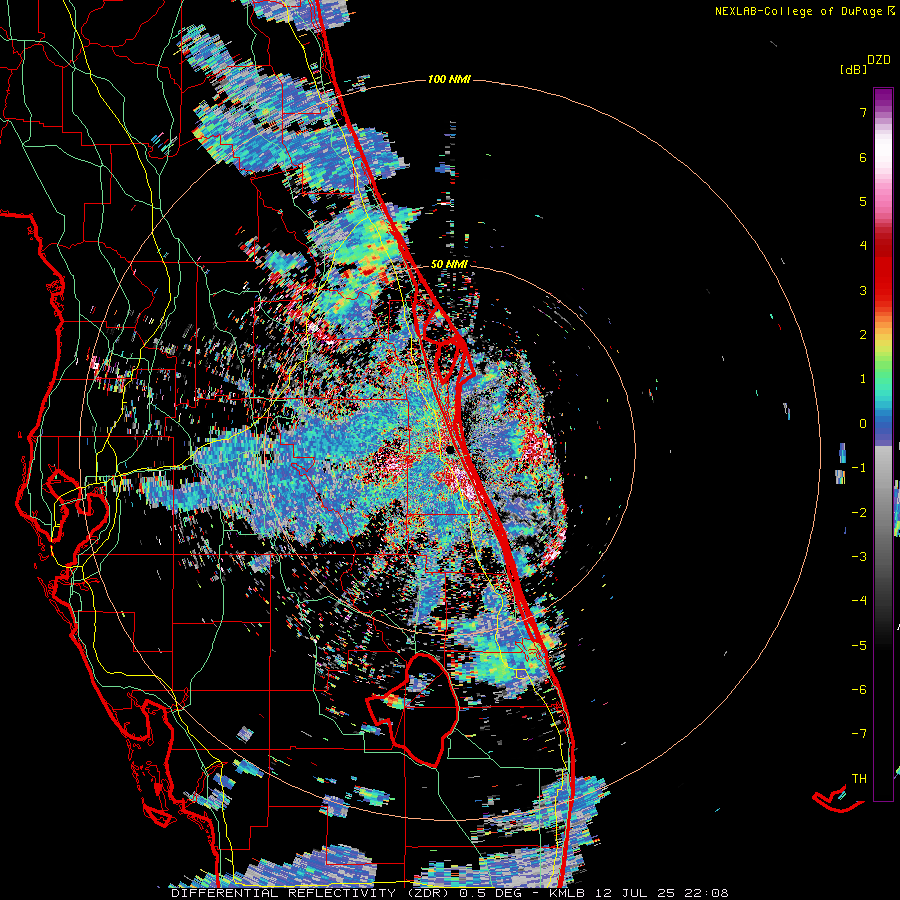Click the legend value -5

click(x=859, y=646)
